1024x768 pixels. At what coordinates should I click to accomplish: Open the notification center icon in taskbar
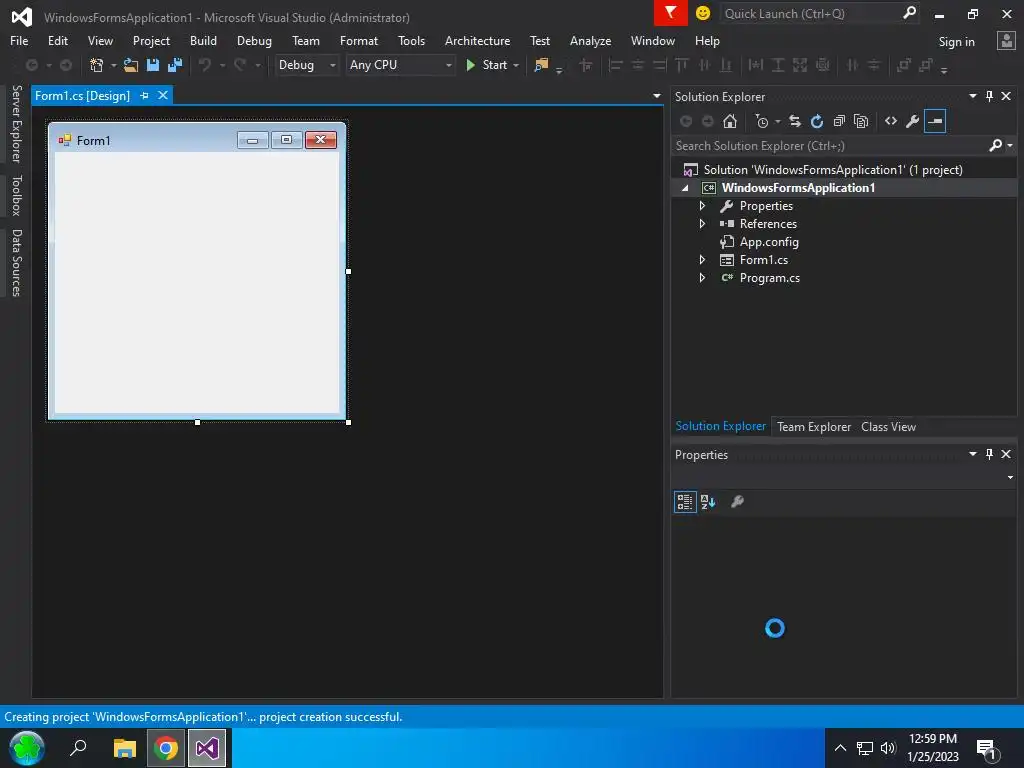[x=987, y=748]
